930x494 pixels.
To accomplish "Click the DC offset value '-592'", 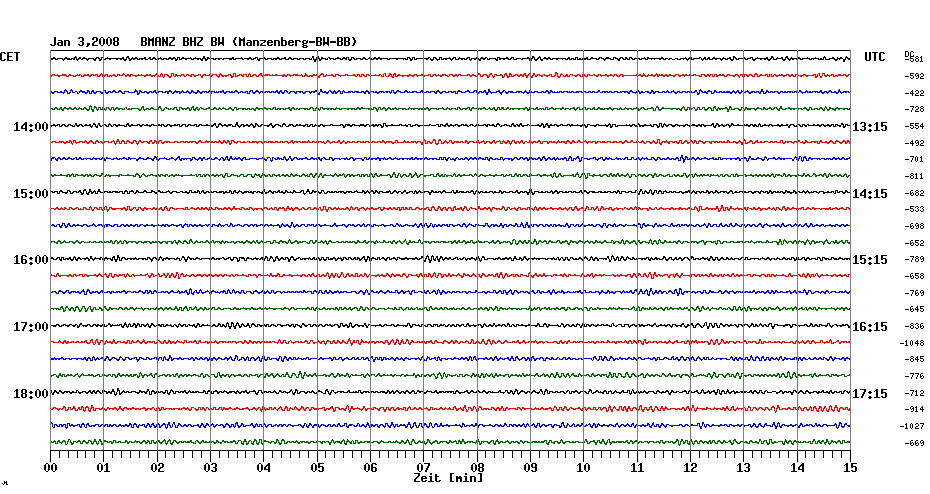I will [914, 77].
